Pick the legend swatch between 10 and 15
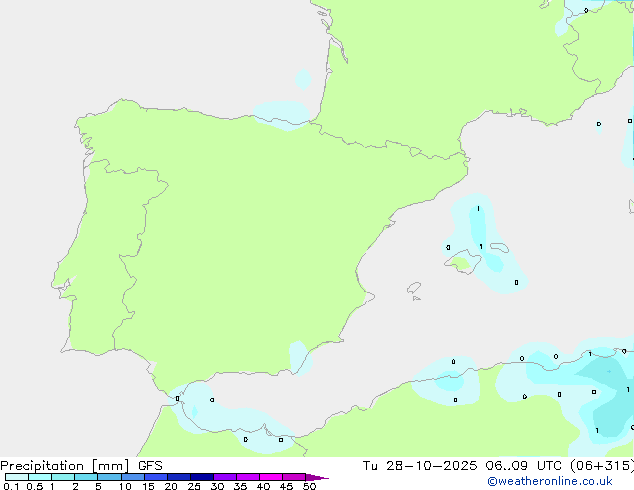 pos(132,478)
